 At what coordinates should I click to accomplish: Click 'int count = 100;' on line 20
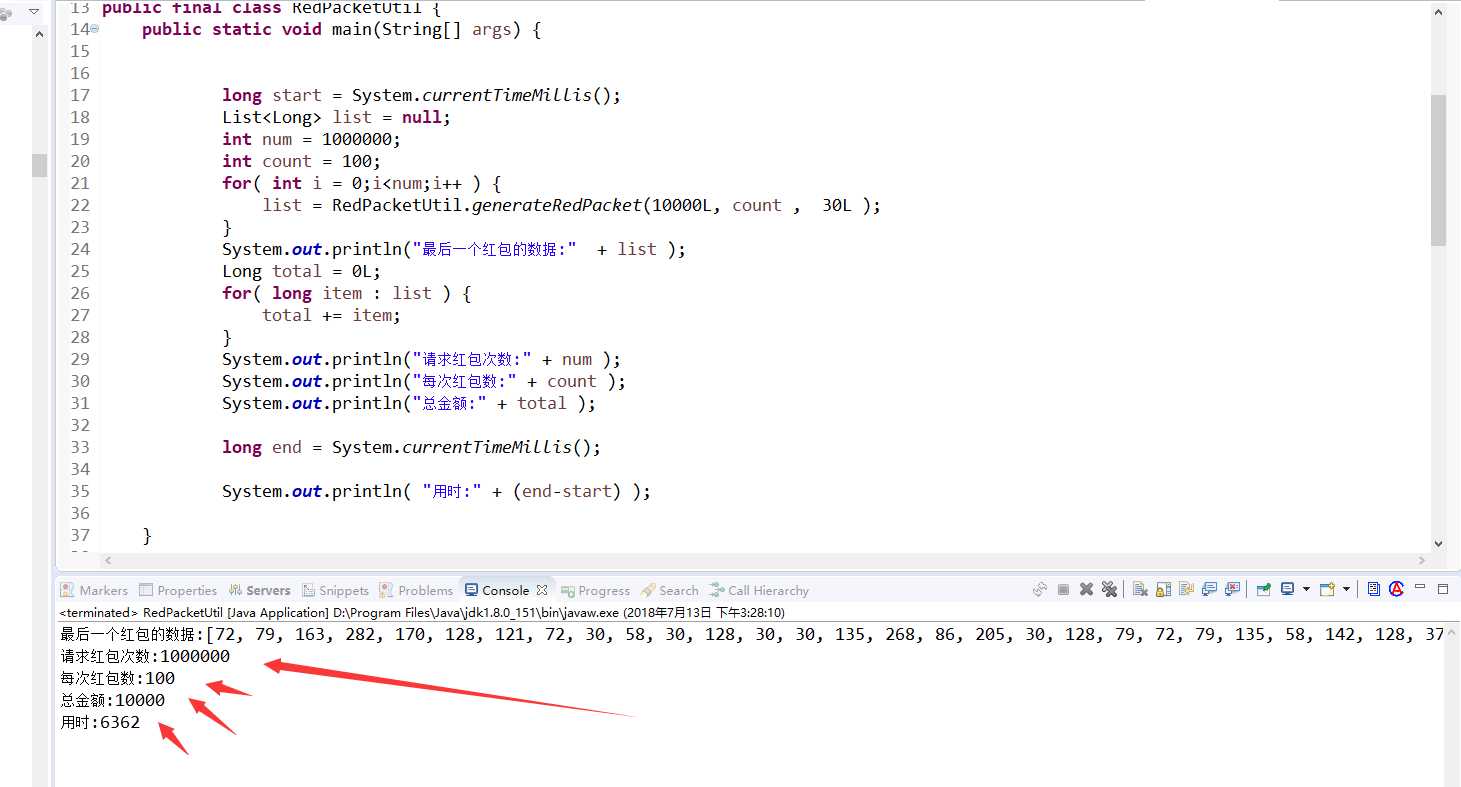pos(301,161)
